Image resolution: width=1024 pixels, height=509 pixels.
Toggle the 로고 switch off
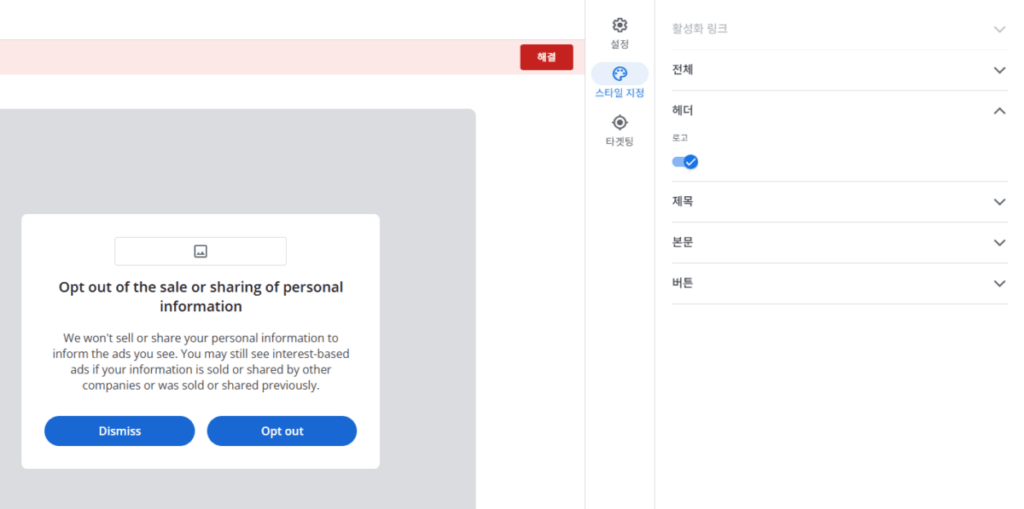click(x=685, y=162)
